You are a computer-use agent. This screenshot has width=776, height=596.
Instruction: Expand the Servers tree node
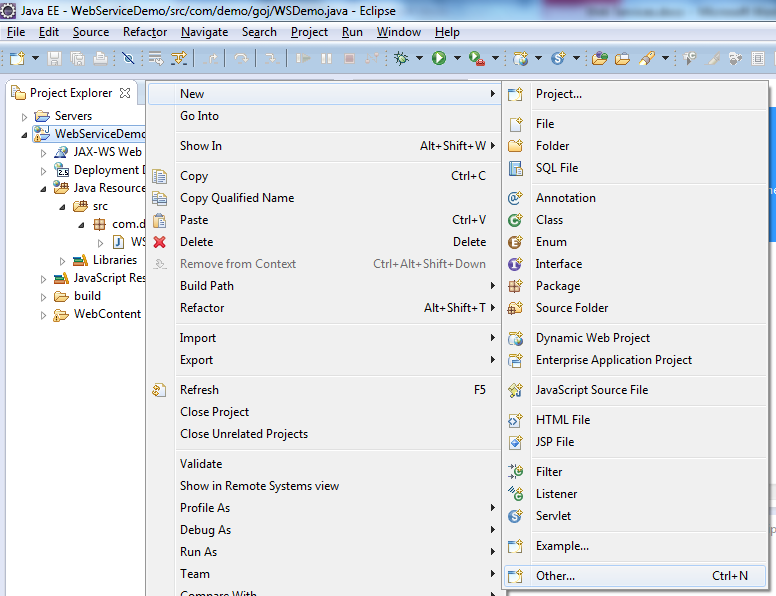[25, 117]
